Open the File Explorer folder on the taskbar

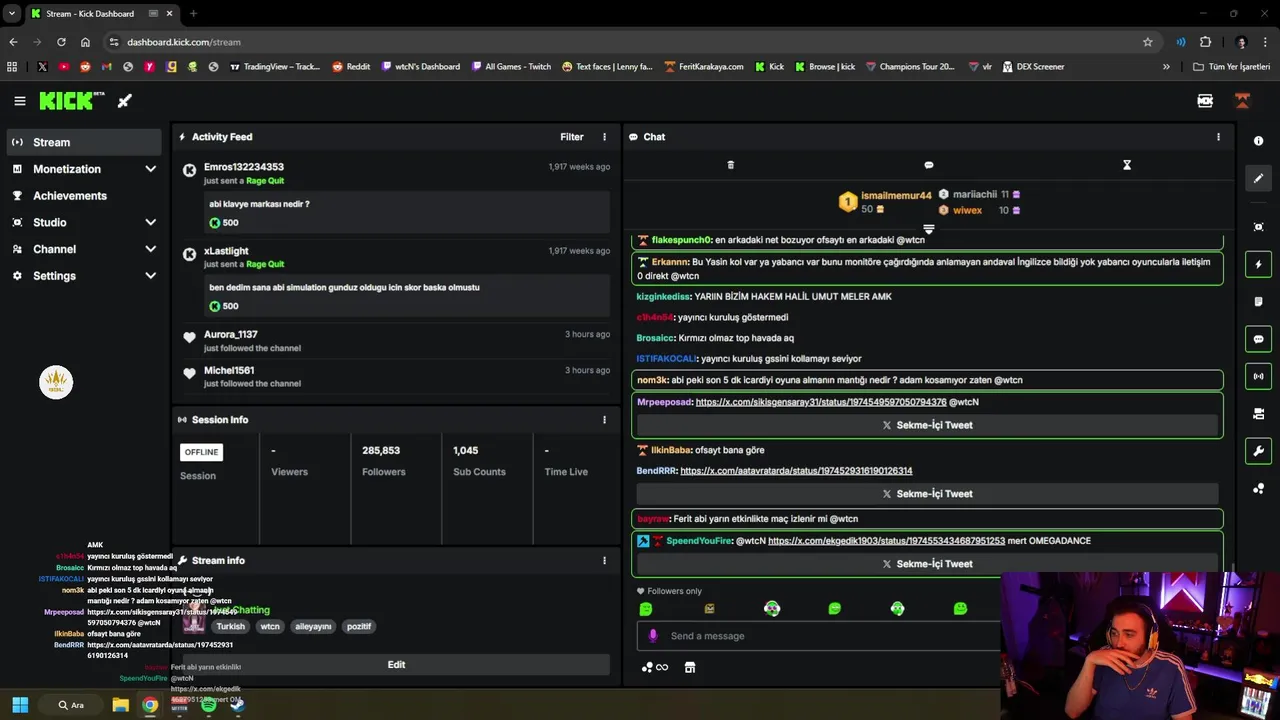[120, 705]
